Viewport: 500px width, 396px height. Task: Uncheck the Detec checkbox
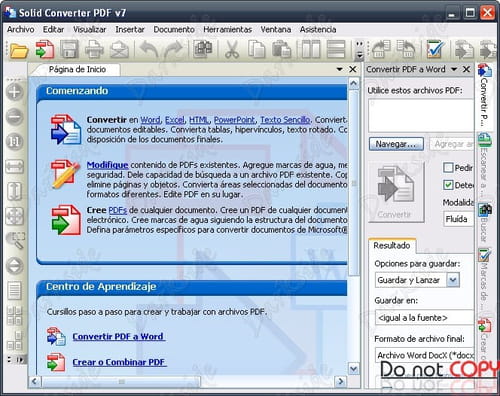coord(448,185)
